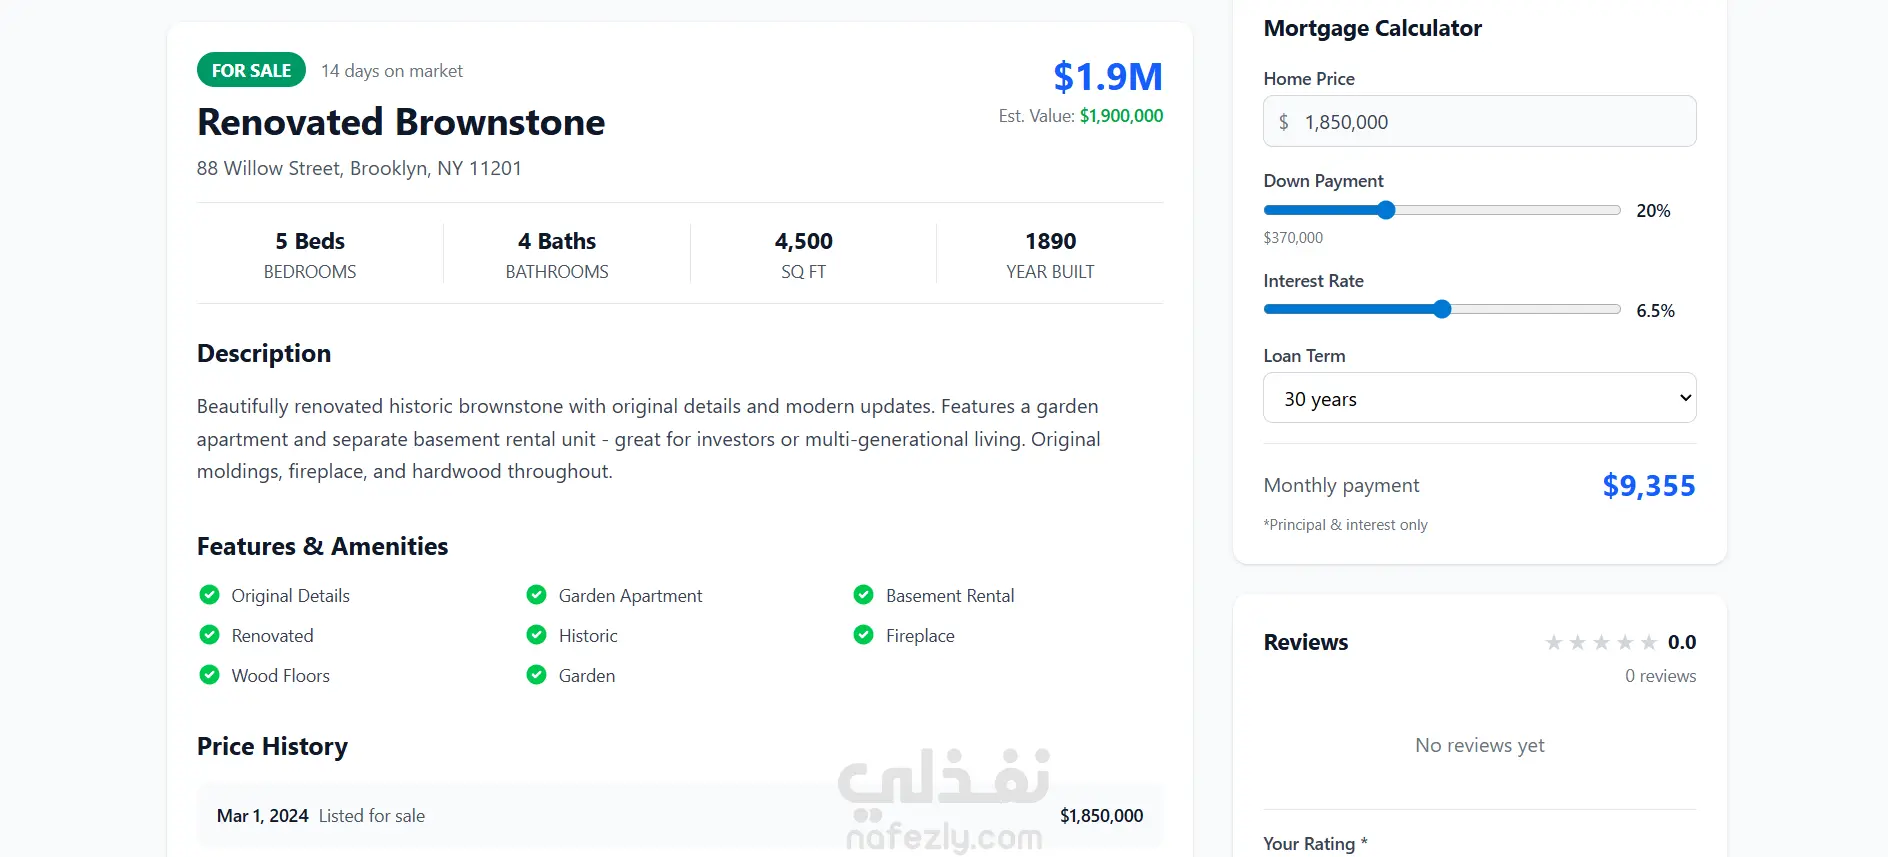Click the Listed for sale entry text

click(x=372, y=816)
